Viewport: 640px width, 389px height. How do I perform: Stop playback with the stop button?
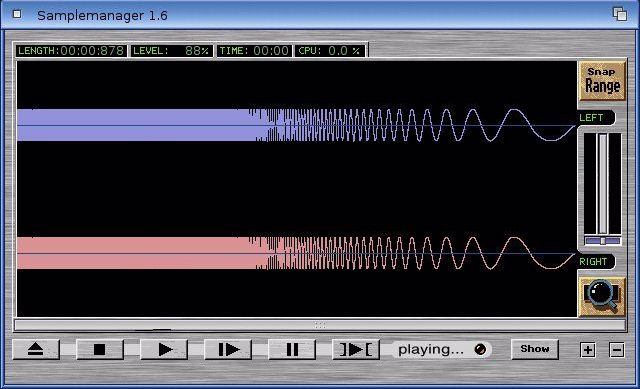100,349
